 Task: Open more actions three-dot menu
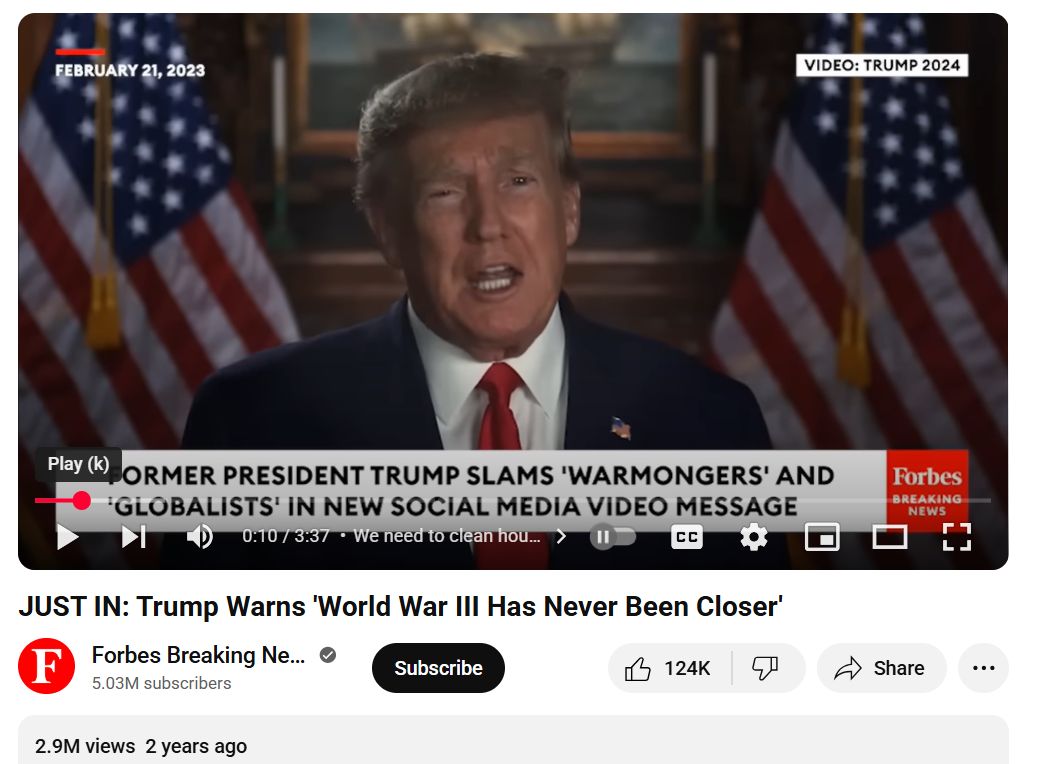[983, 668]
